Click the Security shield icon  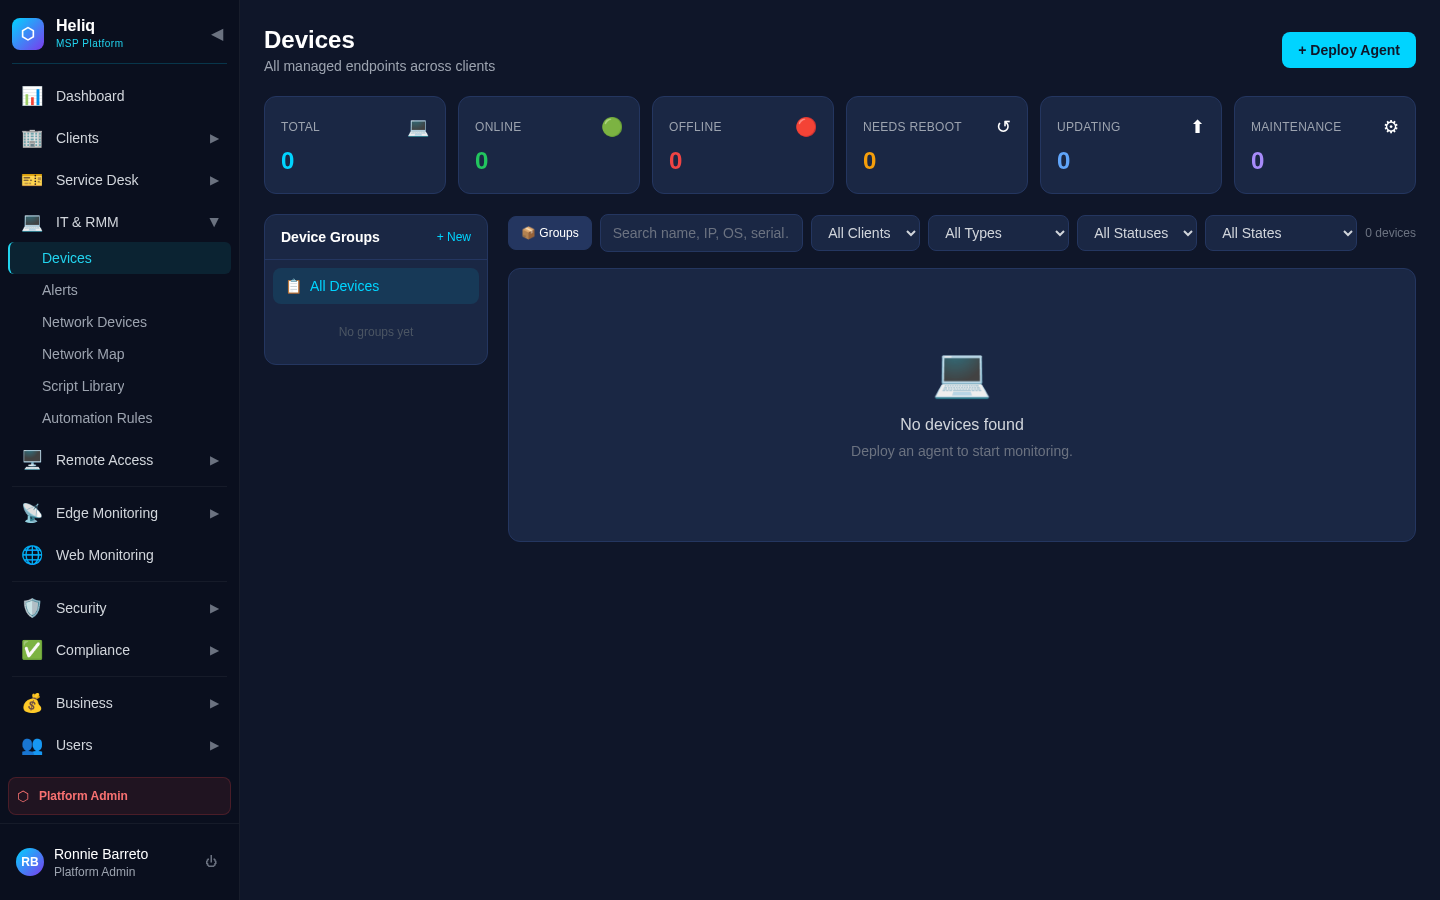(x=32, y=608)
